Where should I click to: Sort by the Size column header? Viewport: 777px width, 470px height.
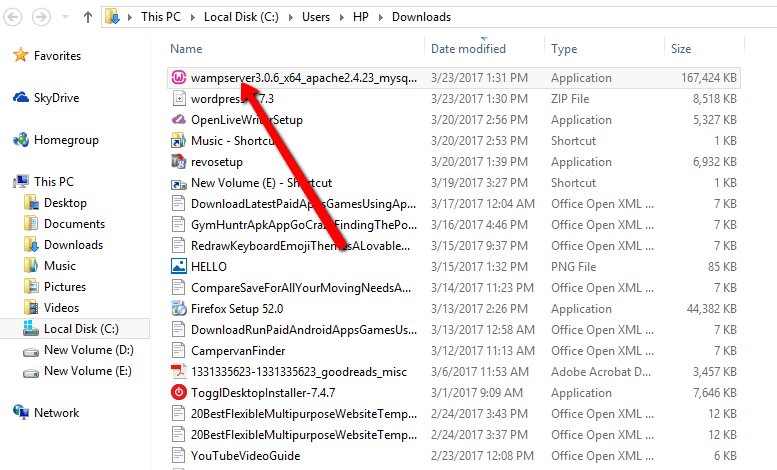(x=681, y=49)
